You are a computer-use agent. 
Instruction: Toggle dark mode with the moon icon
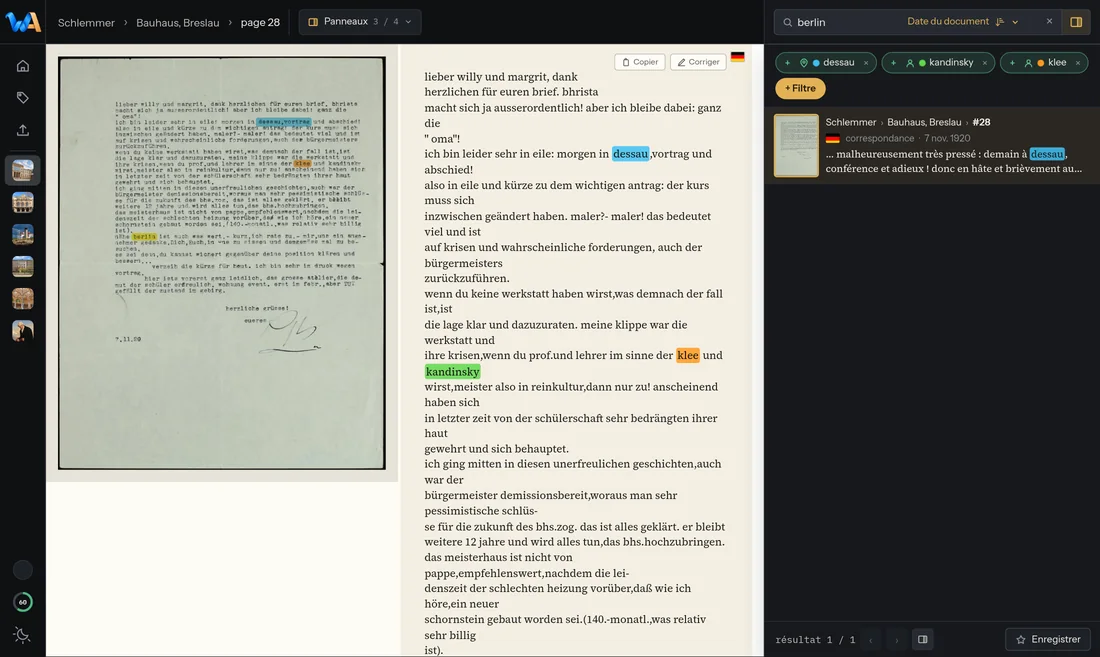click(x=22, y=635)
